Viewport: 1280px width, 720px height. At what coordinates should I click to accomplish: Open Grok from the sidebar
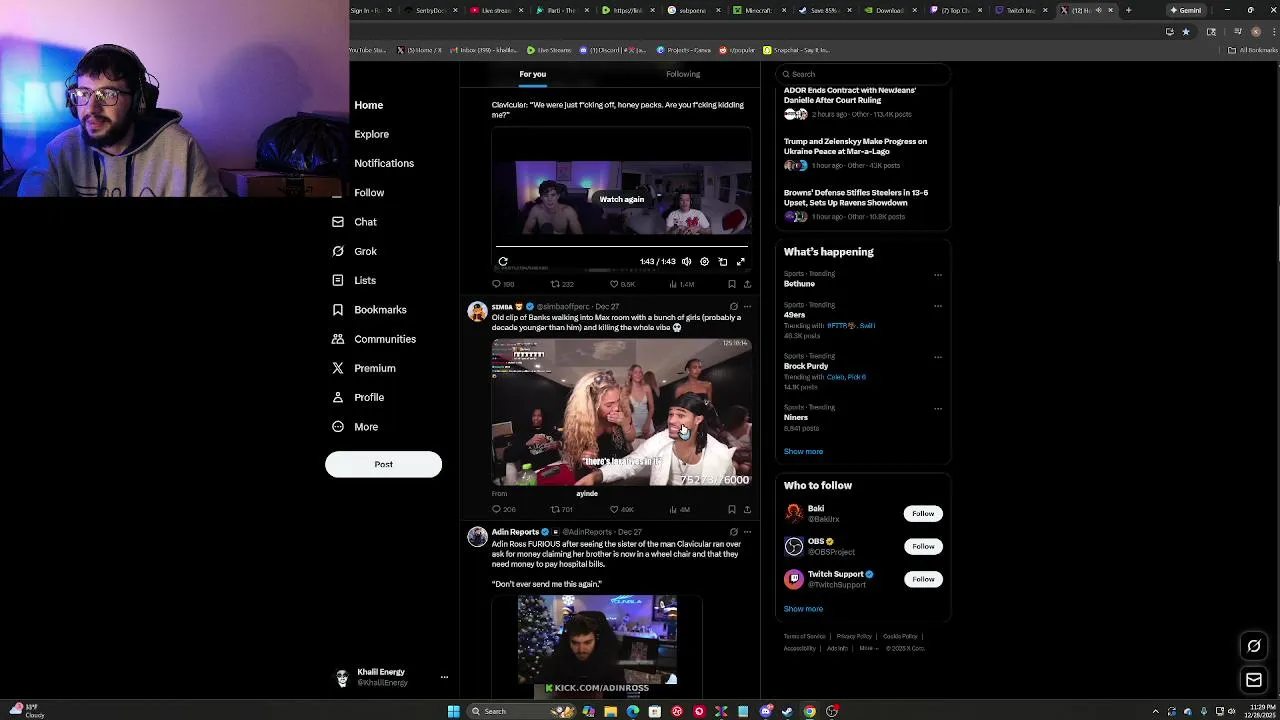[365, 251]
